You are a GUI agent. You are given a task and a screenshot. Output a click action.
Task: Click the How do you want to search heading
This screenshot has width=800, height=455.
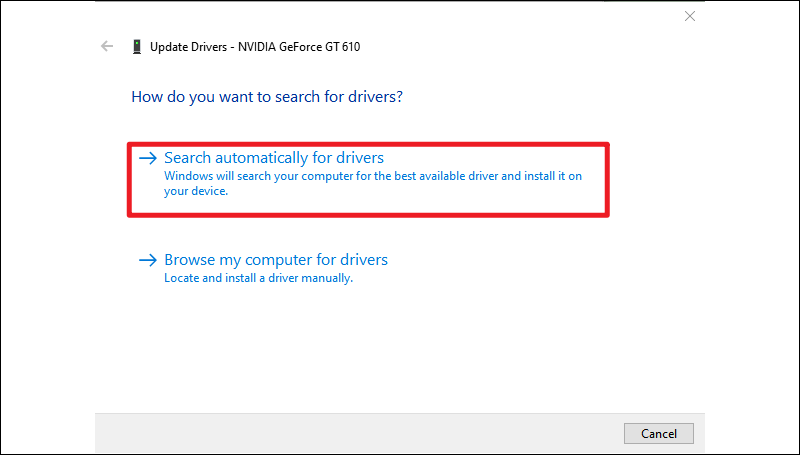(x=267, y=96)
